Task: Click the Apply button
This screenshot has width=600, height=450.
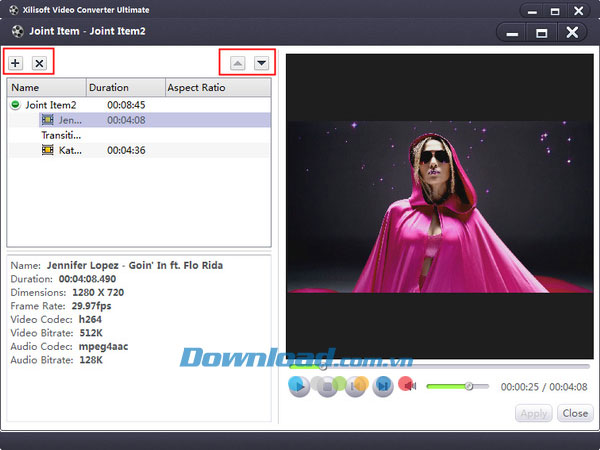Action: pos(533,413)
